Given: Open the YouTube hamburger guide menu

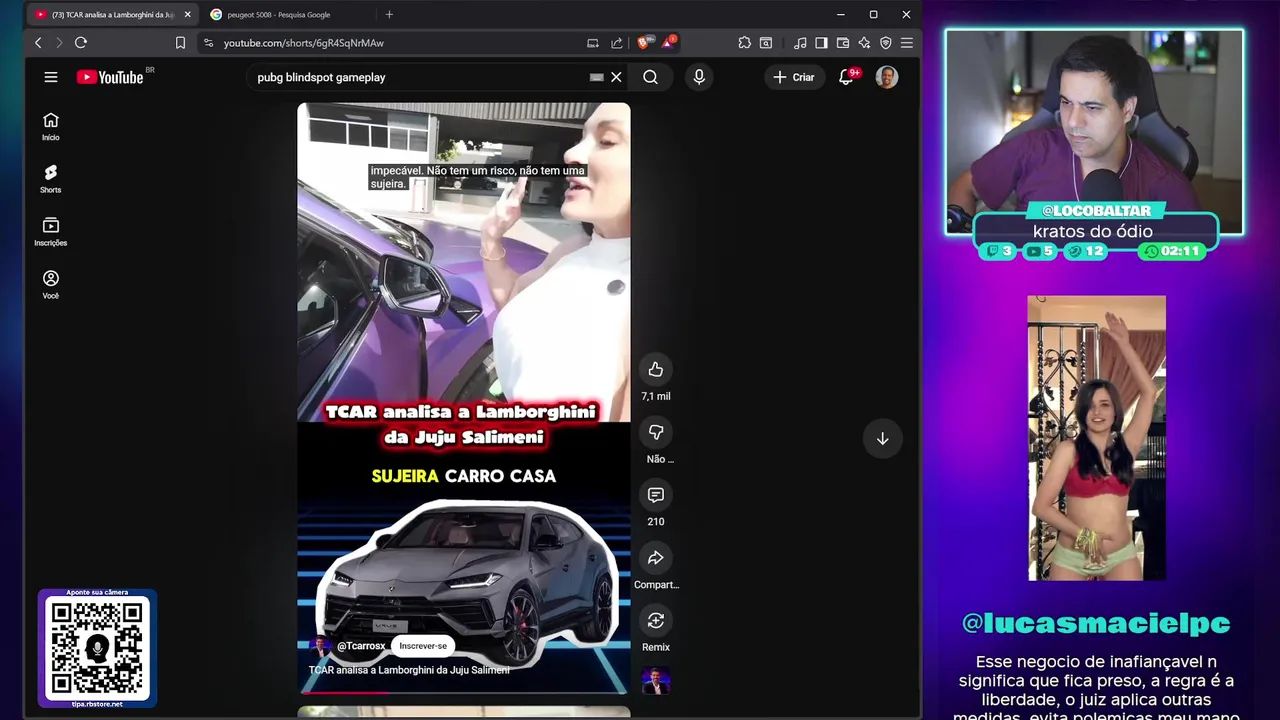Looking at the screenshot, I should pos(51,77).
